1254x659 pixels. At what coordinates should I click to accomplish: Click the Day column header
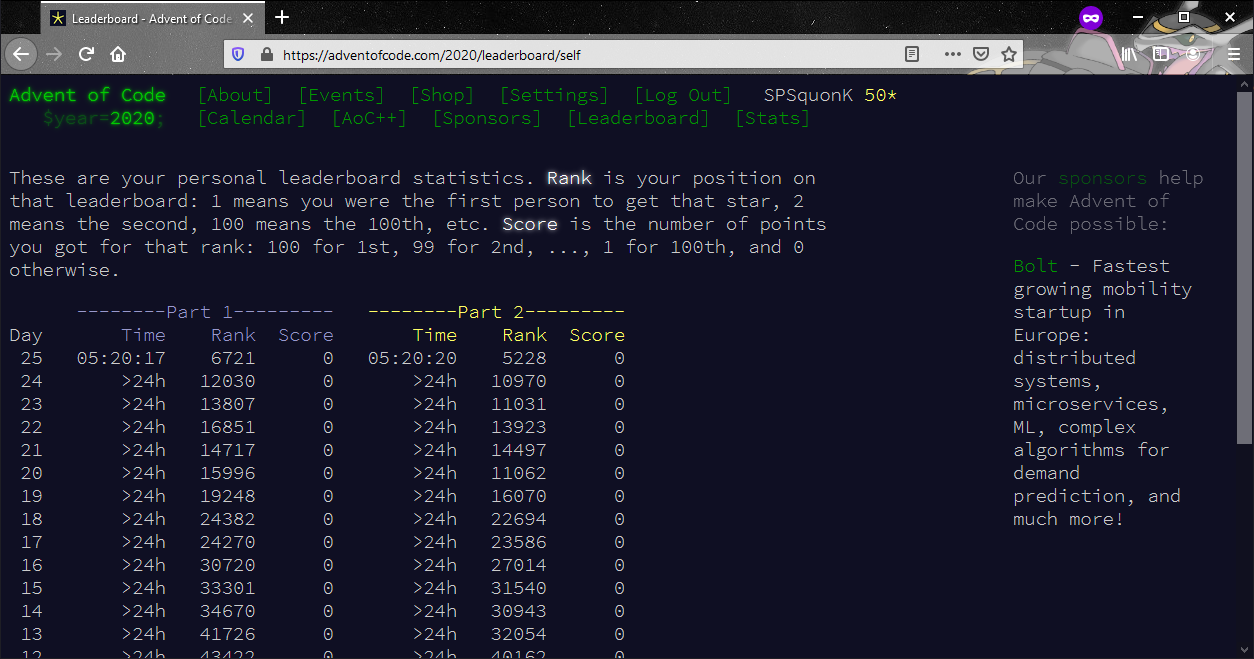[26, 335]
